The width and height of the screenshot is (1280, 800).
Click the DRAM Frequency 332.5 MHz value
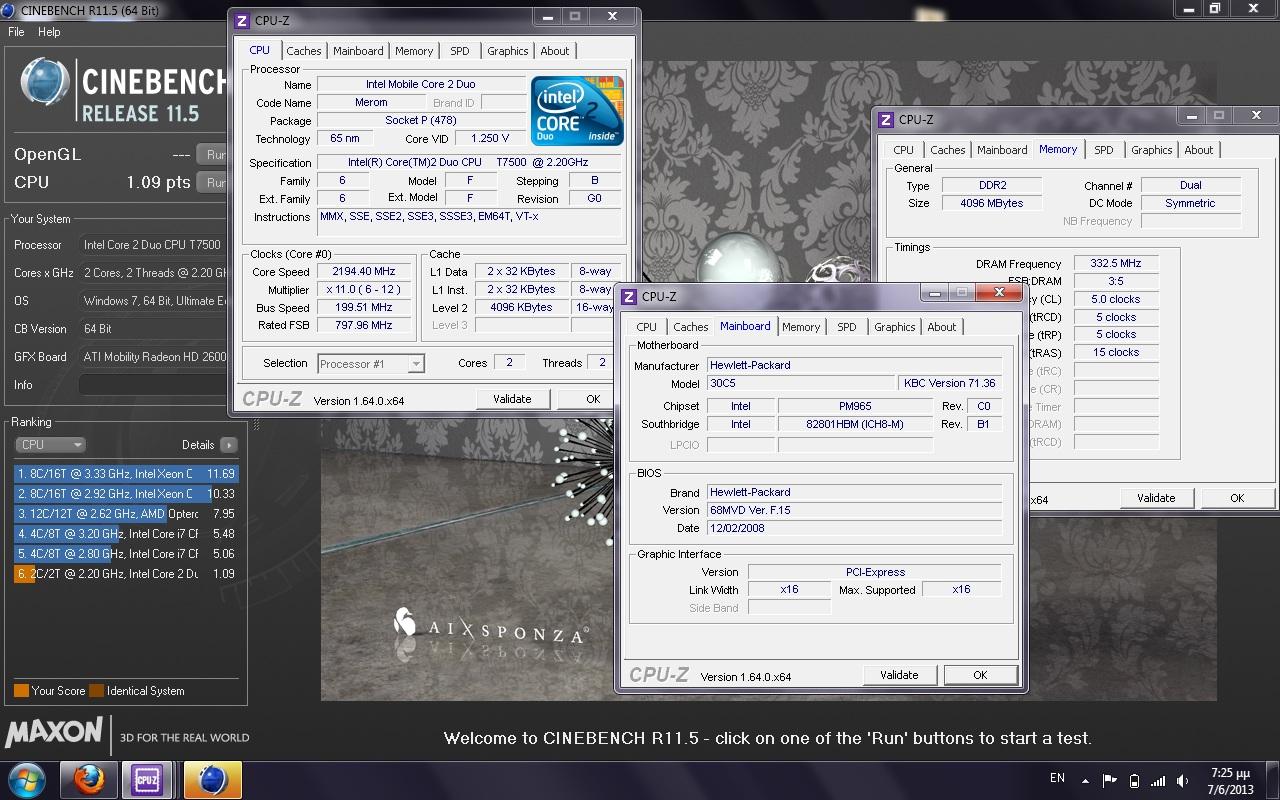1116,264
